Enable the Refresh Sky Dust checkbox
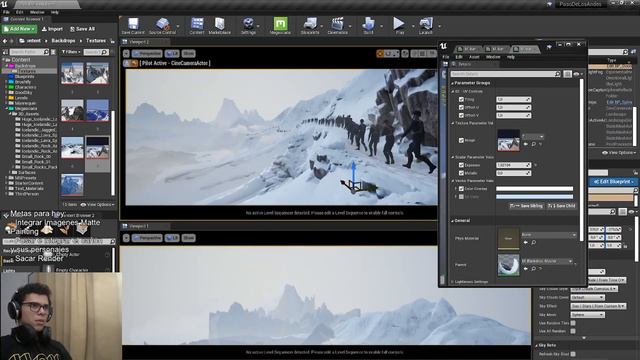This screenshot has width=640, height=360. [573, 354]
